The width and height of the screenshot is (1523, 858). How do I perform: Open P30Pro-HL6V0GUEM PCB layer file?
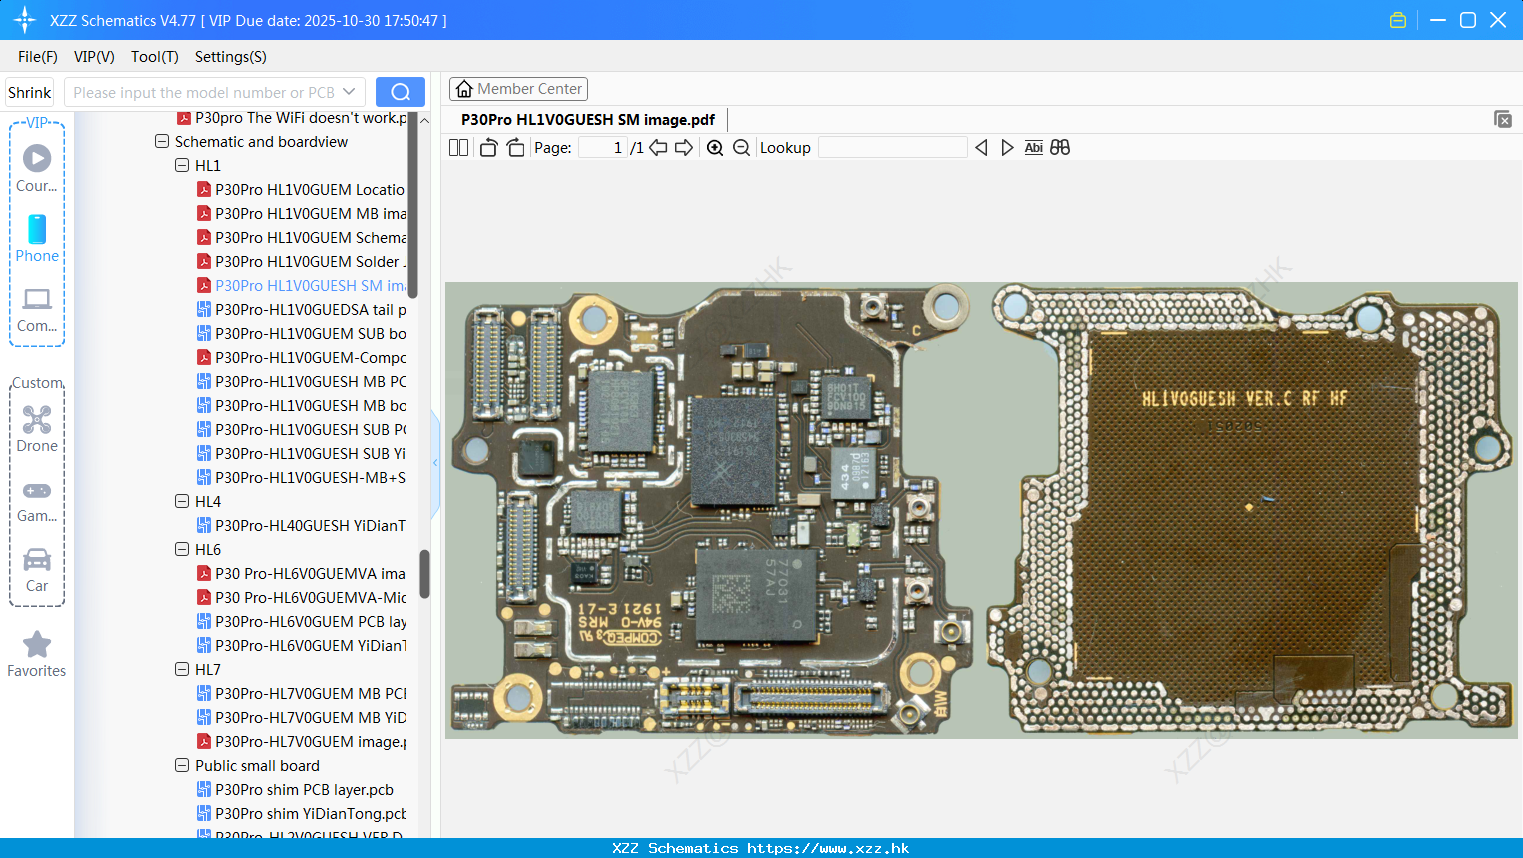(x=301, y=622)
